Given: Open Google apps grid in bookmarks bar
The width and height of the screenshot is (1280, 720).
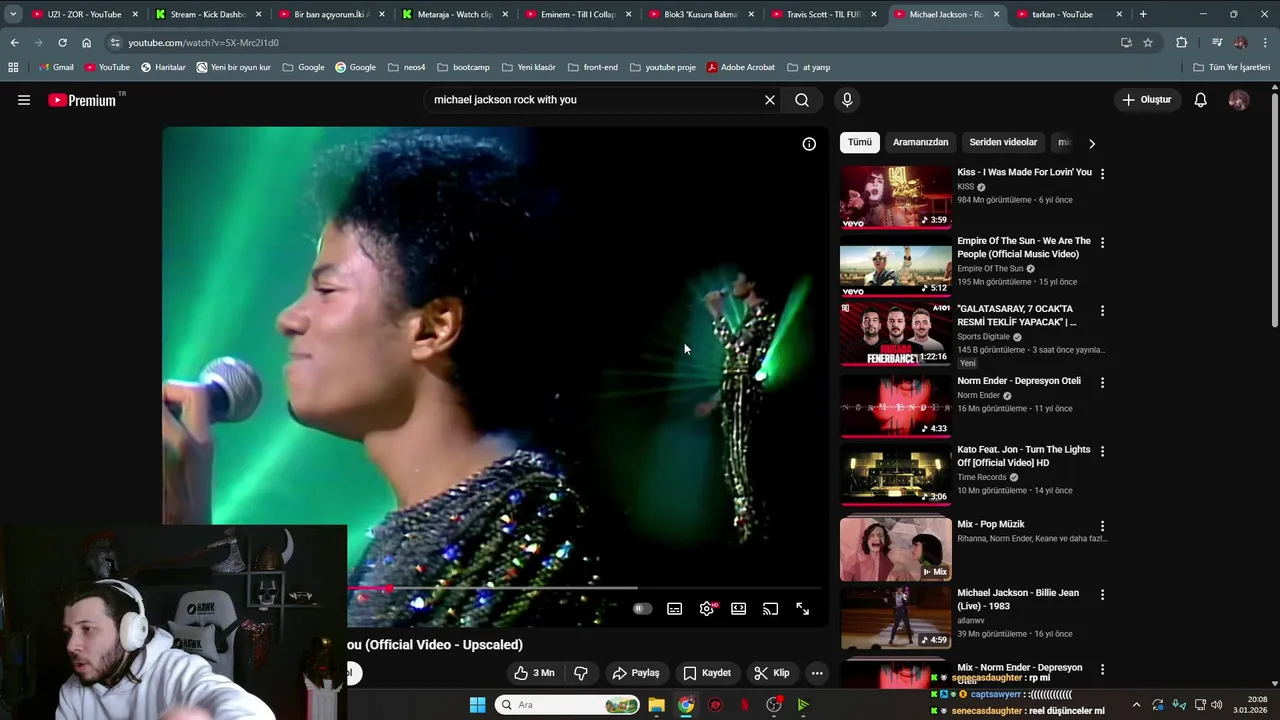Looking at the screenshot, I should pyautogui.click(x=13, y=67).
